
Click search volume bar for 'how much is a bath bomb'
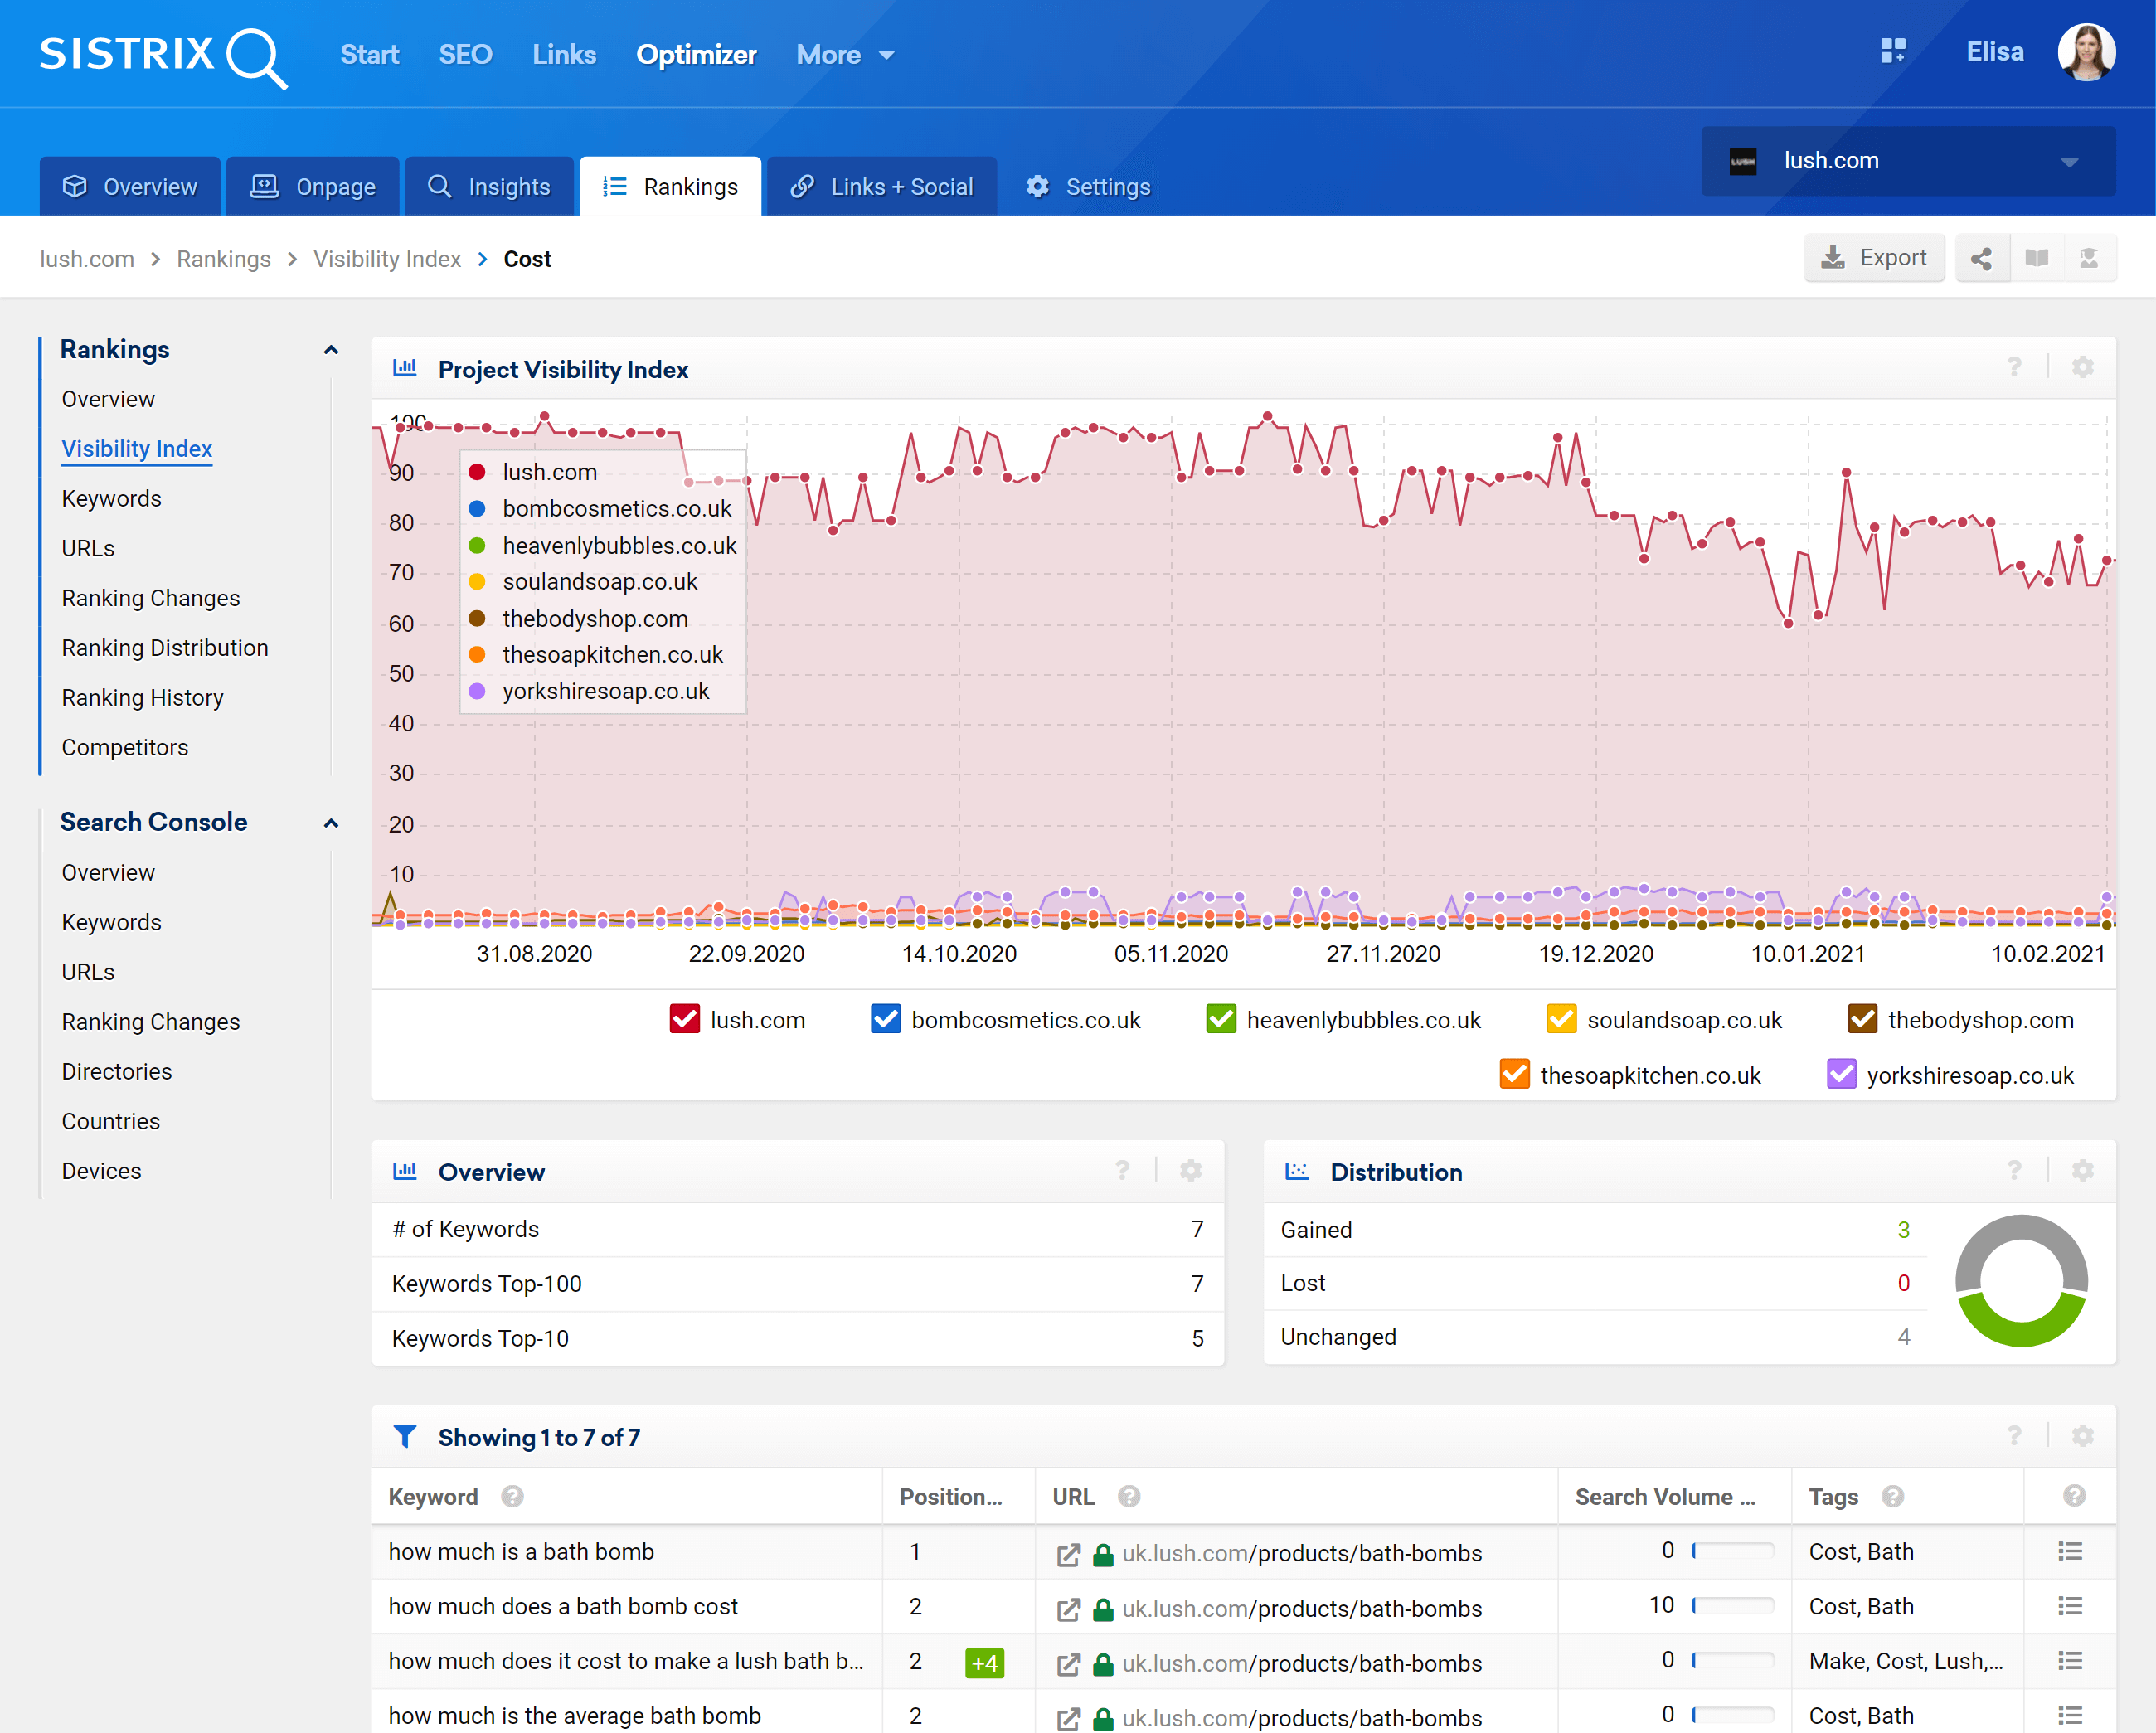point(1732,1551)
